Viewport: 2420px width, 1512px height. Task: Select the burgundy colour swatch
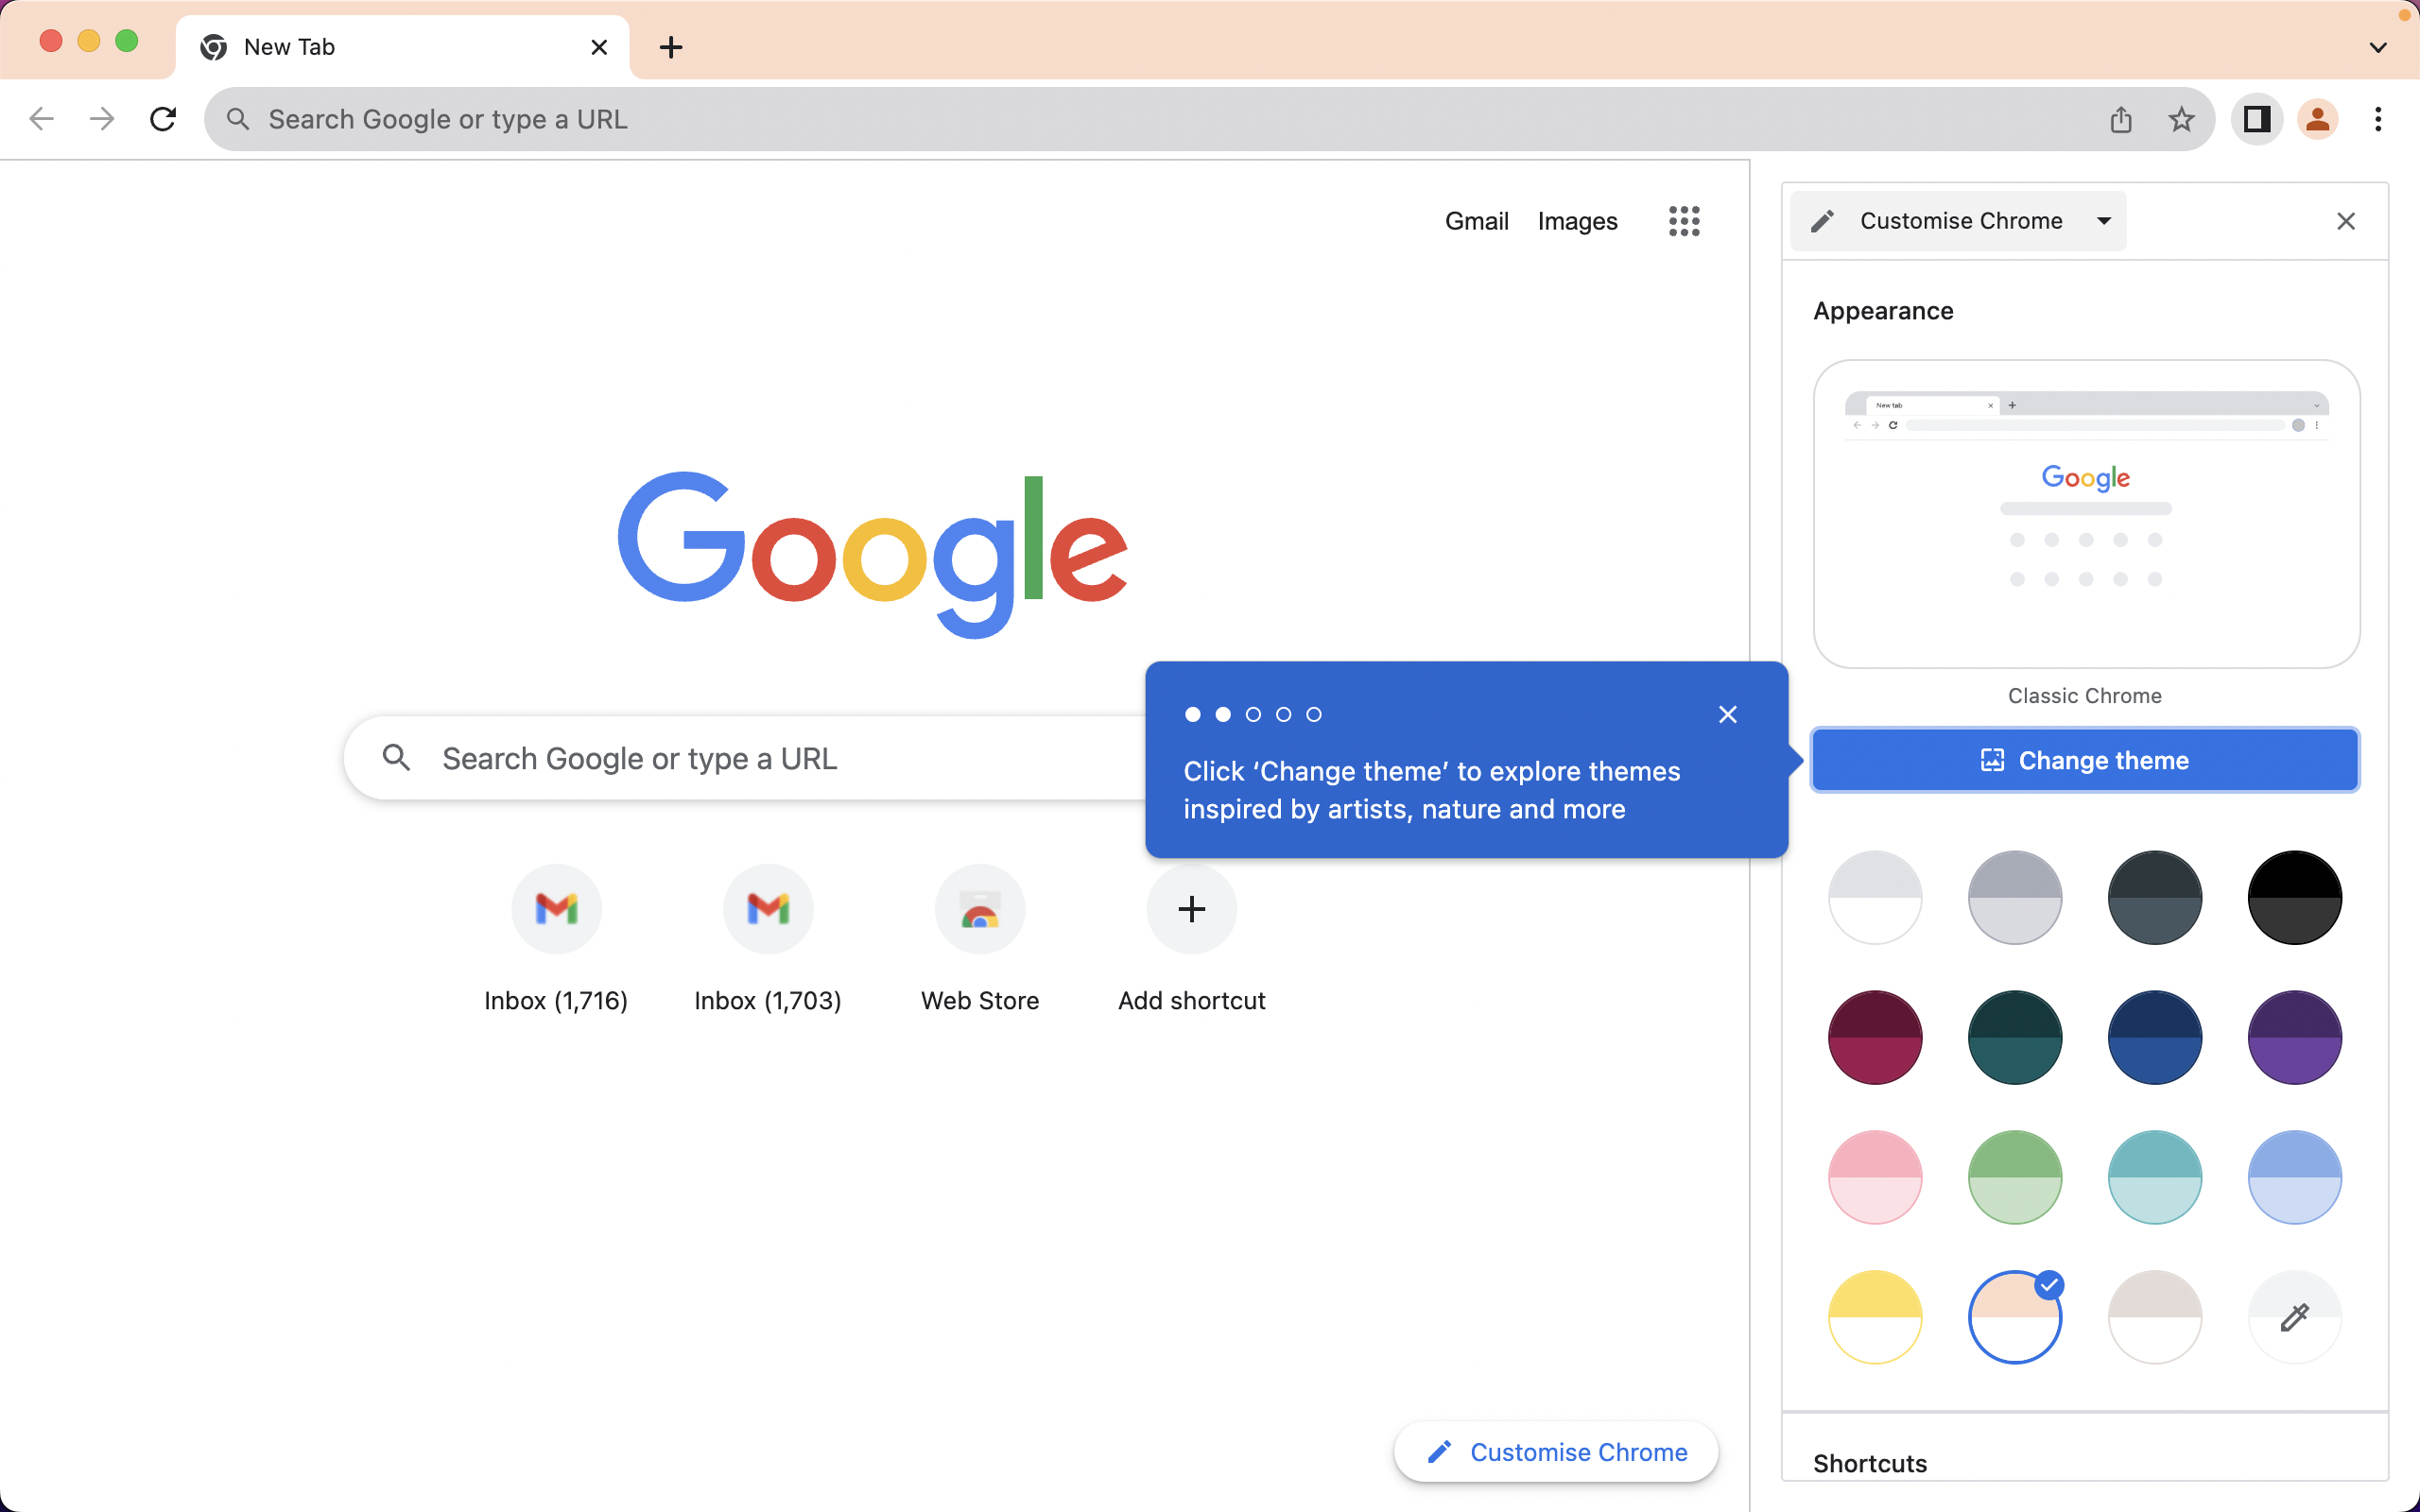click(1875, 1037)
